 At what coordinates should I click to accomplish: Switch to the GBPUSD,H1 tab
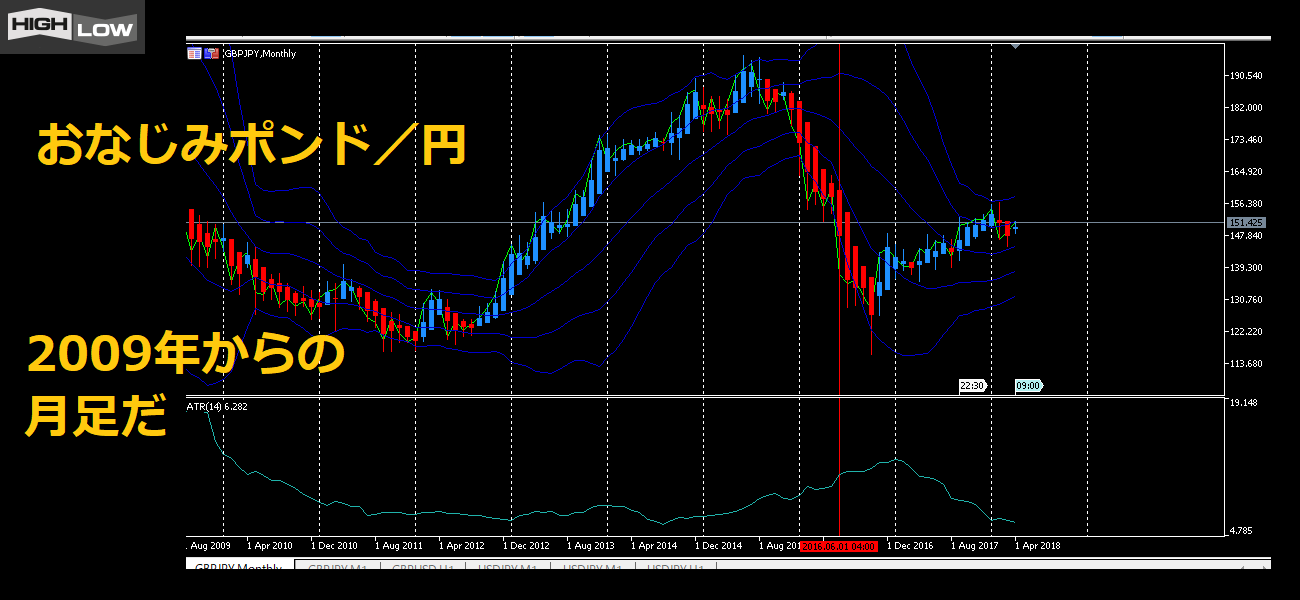click(x=423, y=568)
